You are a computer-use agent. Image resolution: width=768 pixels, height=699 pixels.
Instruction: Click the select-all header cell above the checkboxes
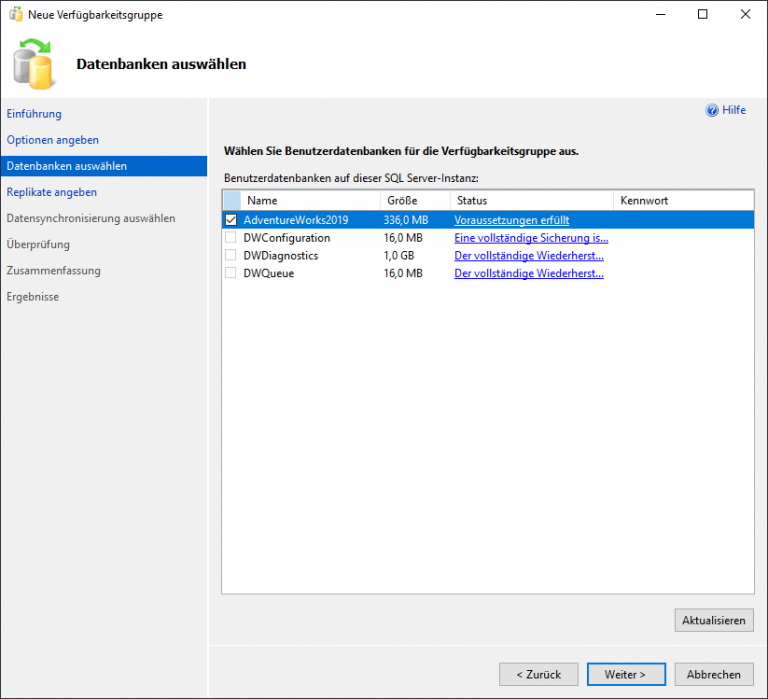point(232,200)
